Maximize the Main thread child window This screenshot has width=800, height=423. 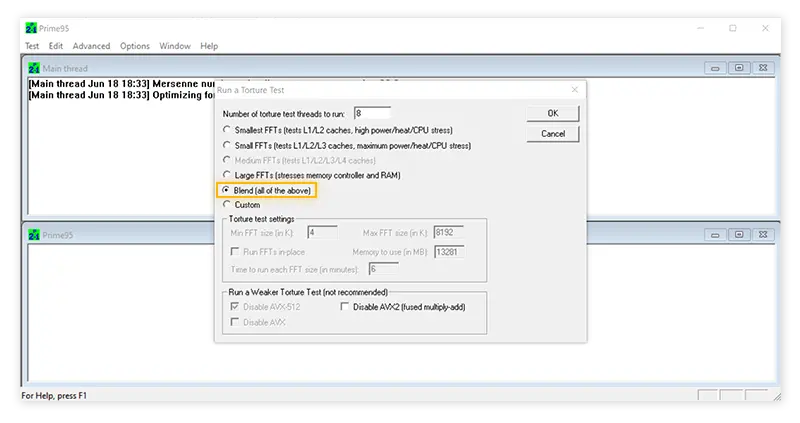[739, 68]
